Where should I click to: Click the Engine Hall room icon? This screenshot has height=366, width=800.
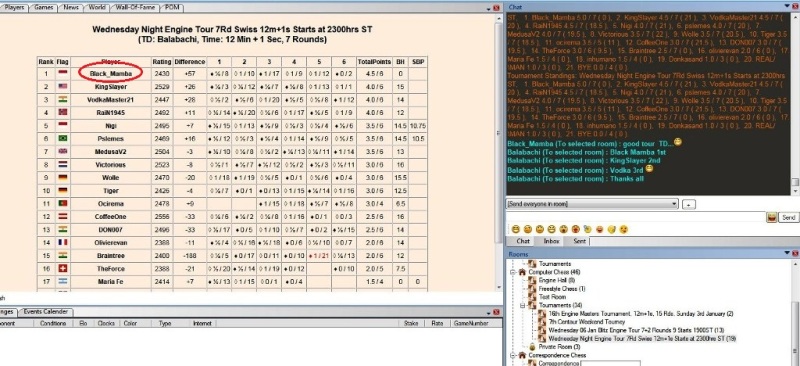click(532, 280)
